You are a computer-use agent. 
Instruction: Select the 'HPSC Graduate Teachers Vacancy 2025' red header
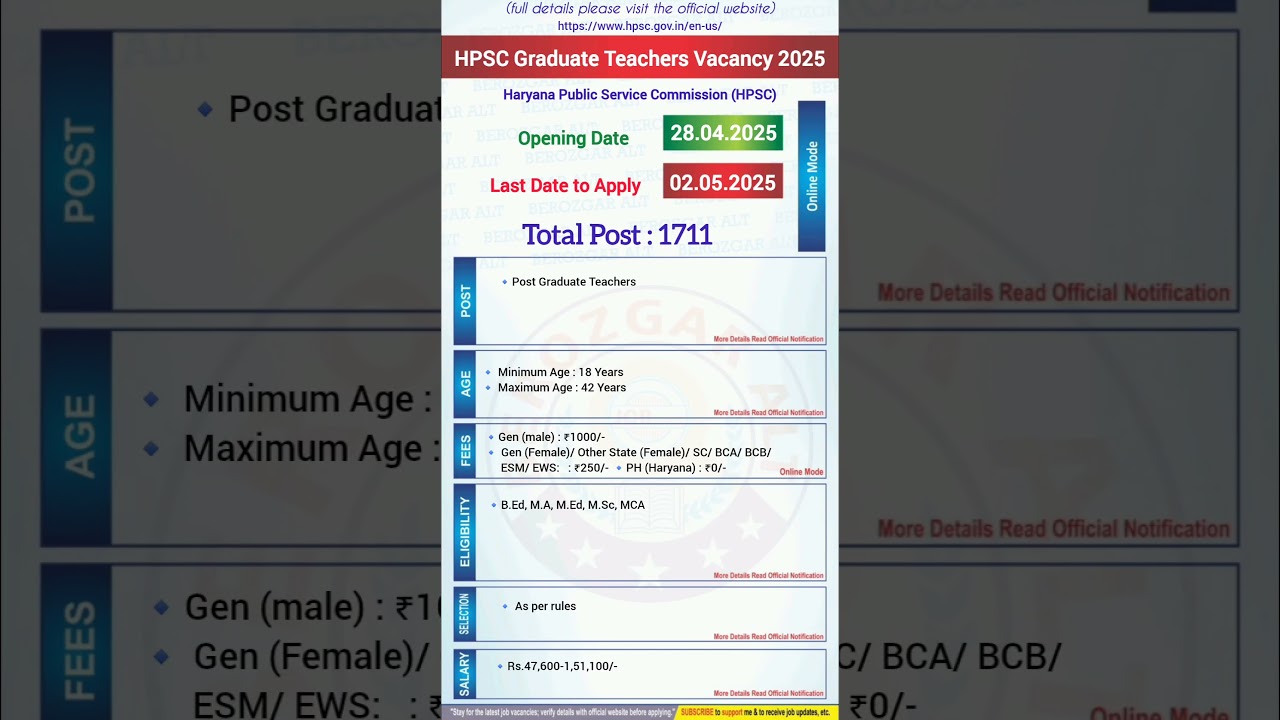click(x=640, y=58)
